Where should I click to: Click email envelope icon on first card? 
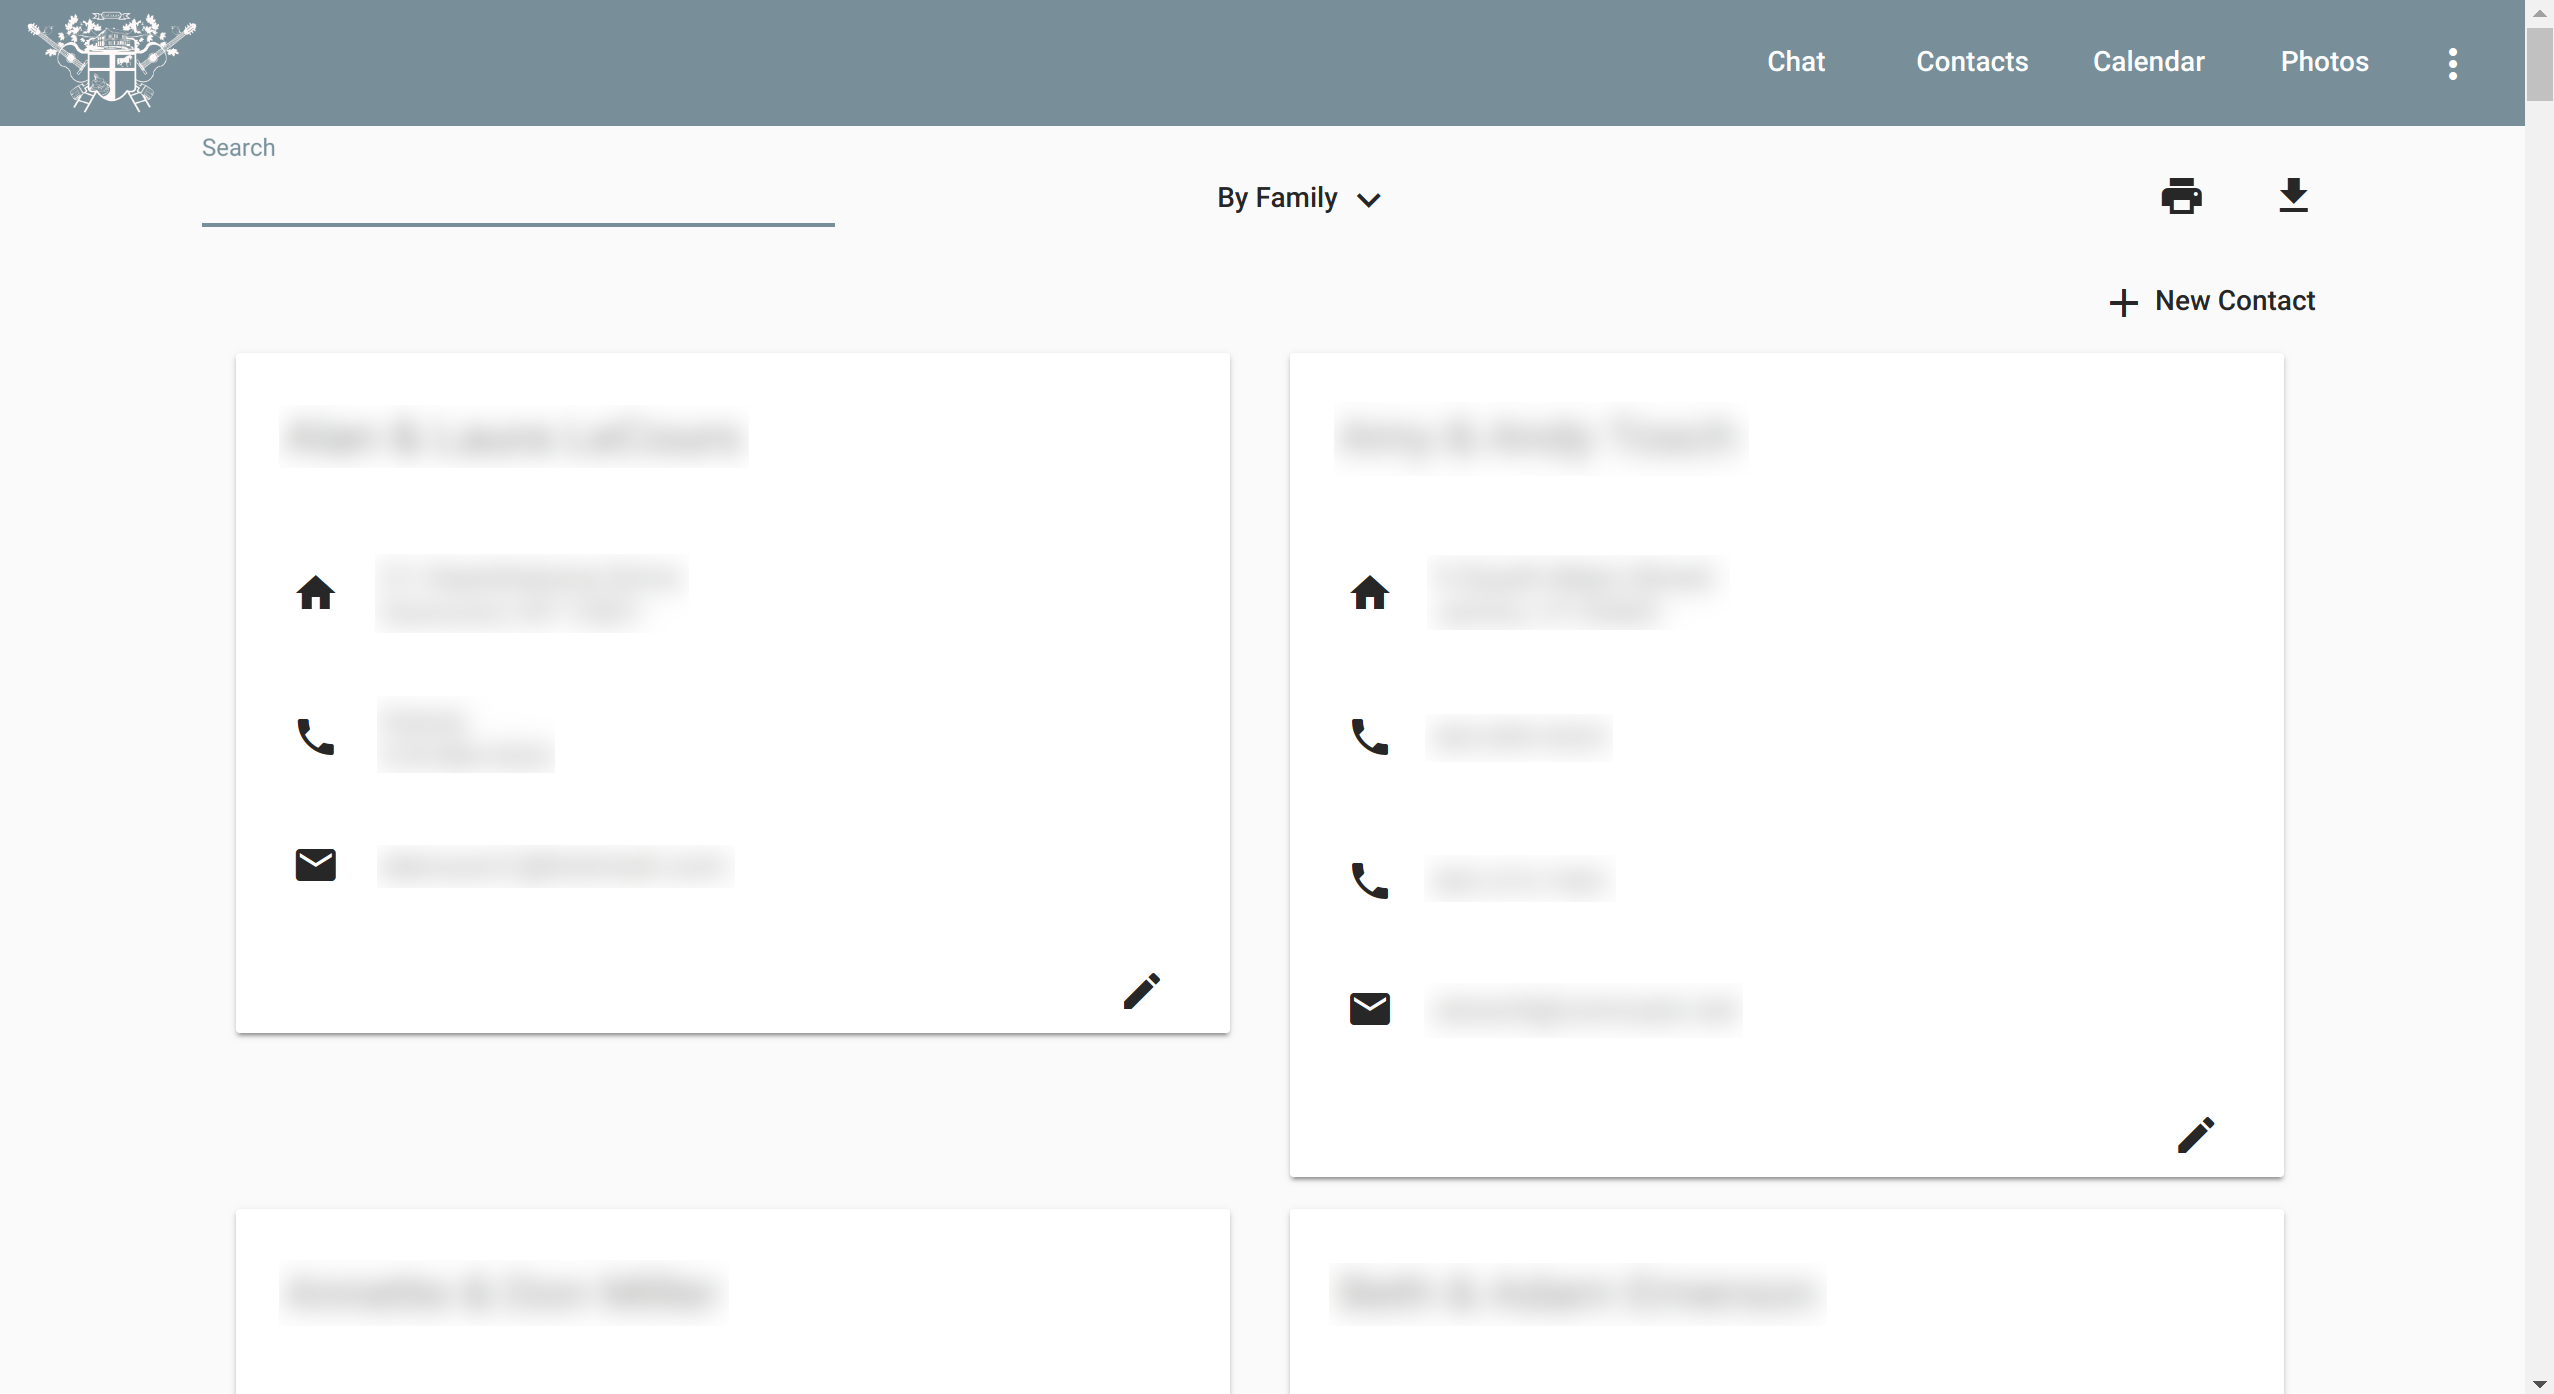(x=316, y=865)
